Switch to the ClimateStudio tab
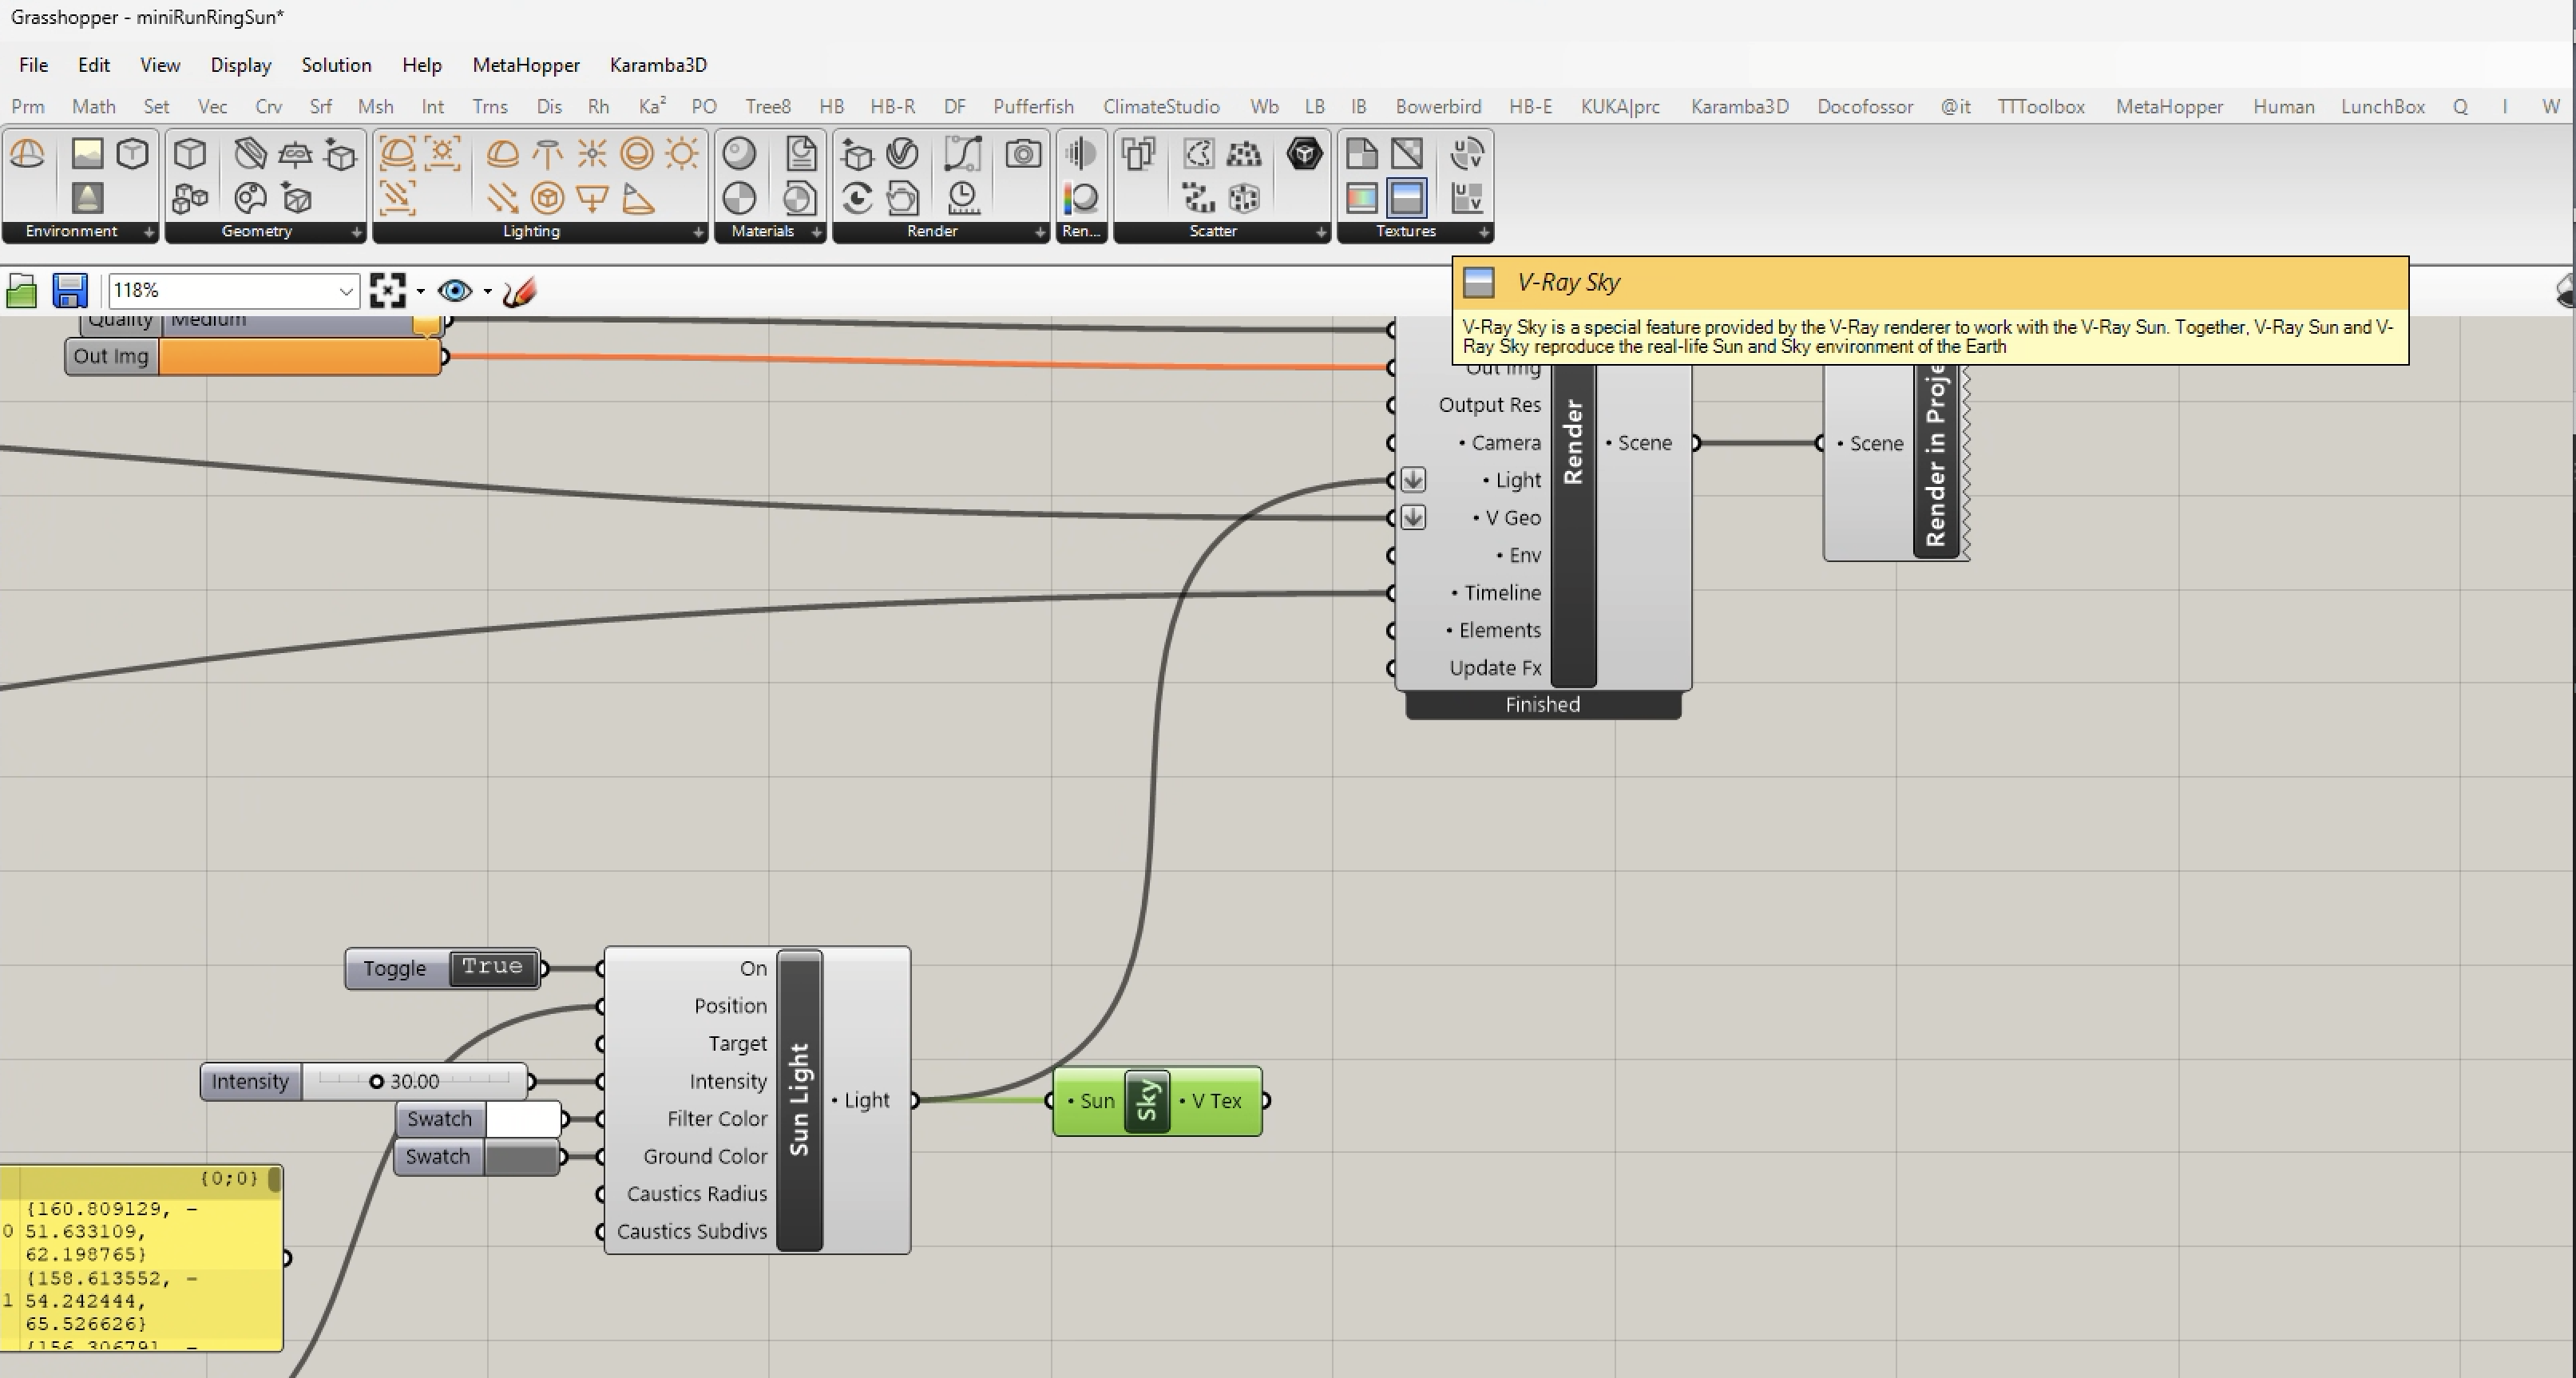 [x=1160, y=106]
